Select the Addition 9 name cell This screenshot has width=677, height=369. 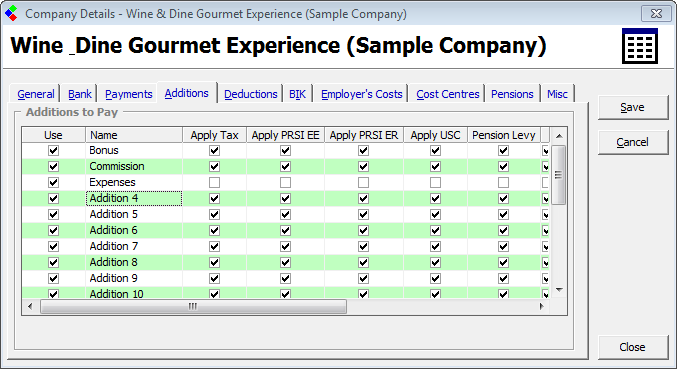(134, 278)
